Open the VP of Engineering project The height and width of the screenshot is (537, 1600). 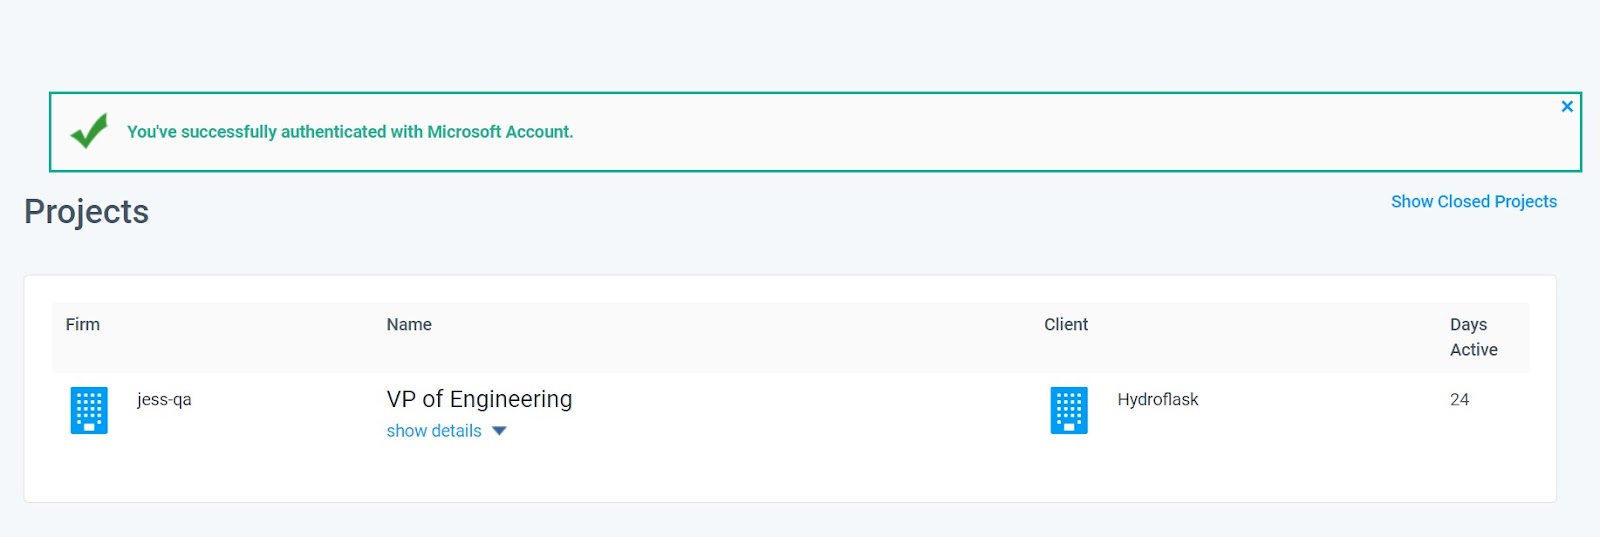point(479,399)
